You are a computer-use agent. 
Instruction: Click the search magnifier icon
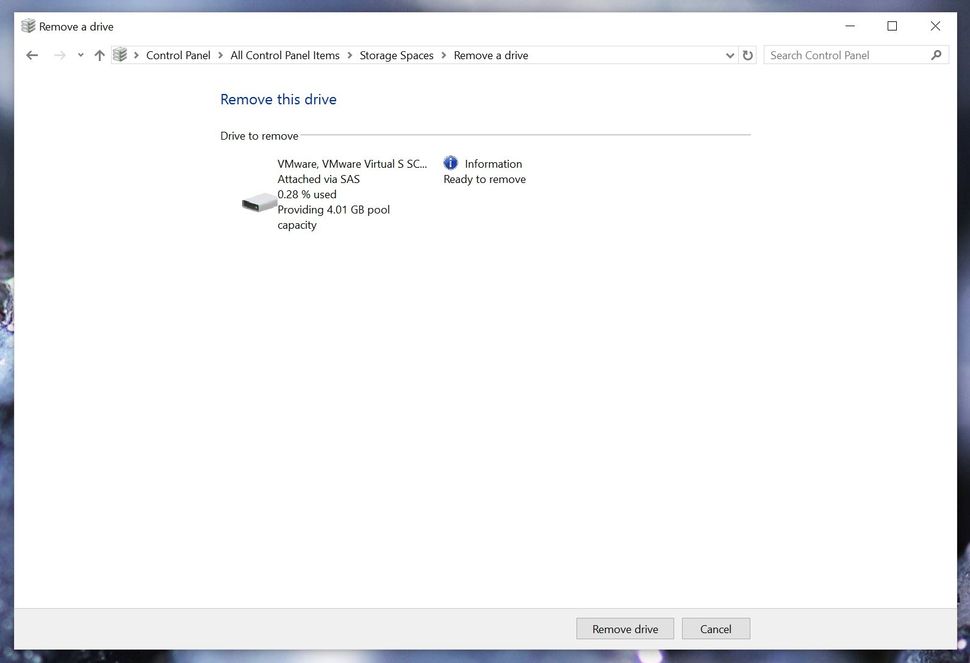click(935, 55)
